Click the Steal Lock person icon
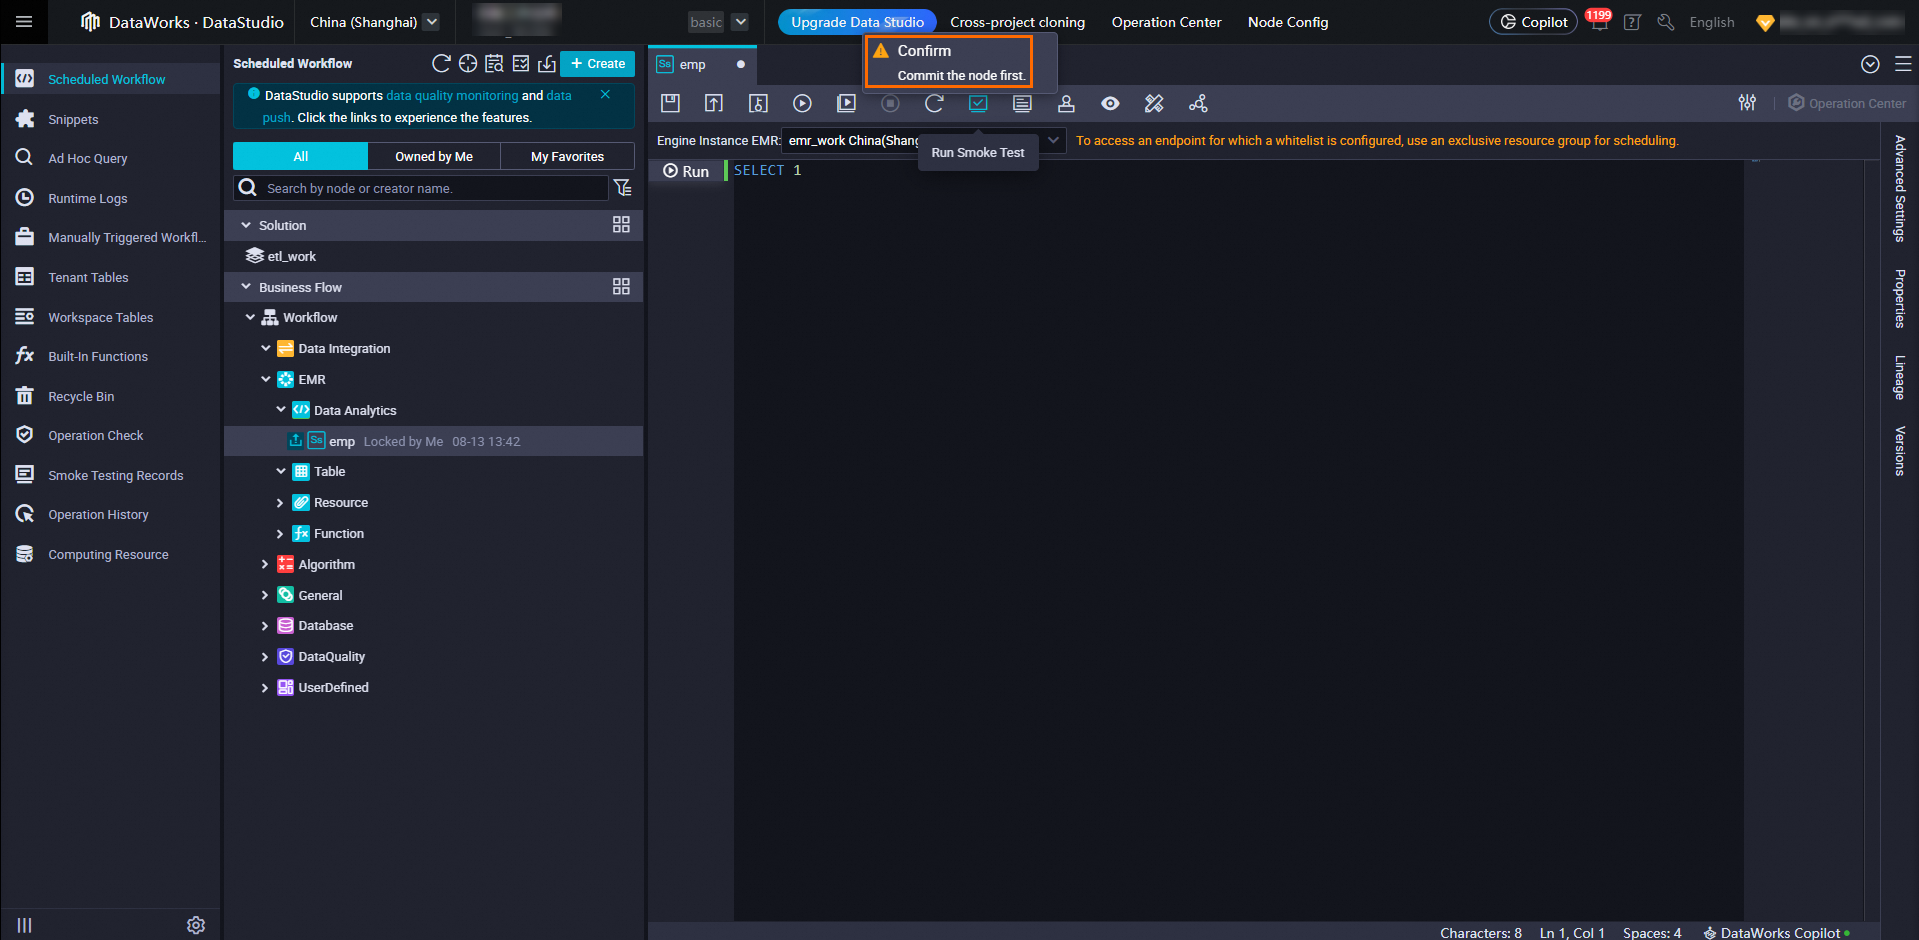Viewport: 1919px width, 940px height. [x=1066, y=103]
